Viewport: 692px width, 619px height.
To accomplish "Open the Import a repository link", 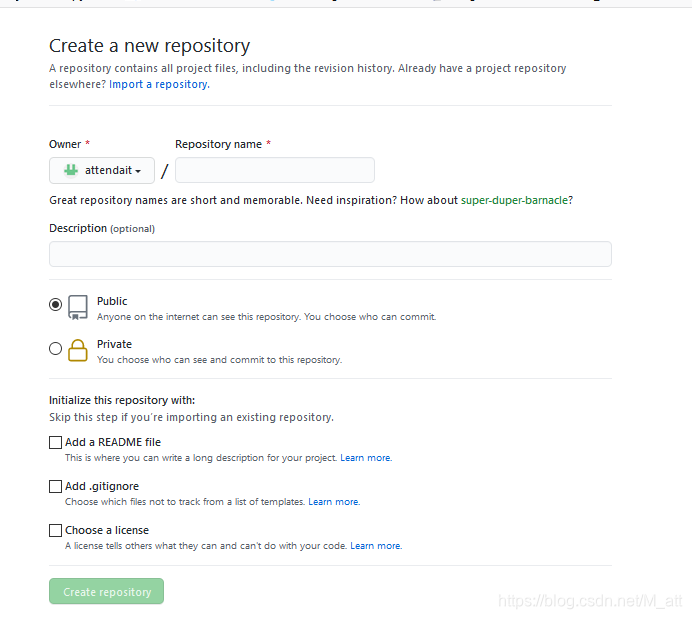I will [159, 84].
